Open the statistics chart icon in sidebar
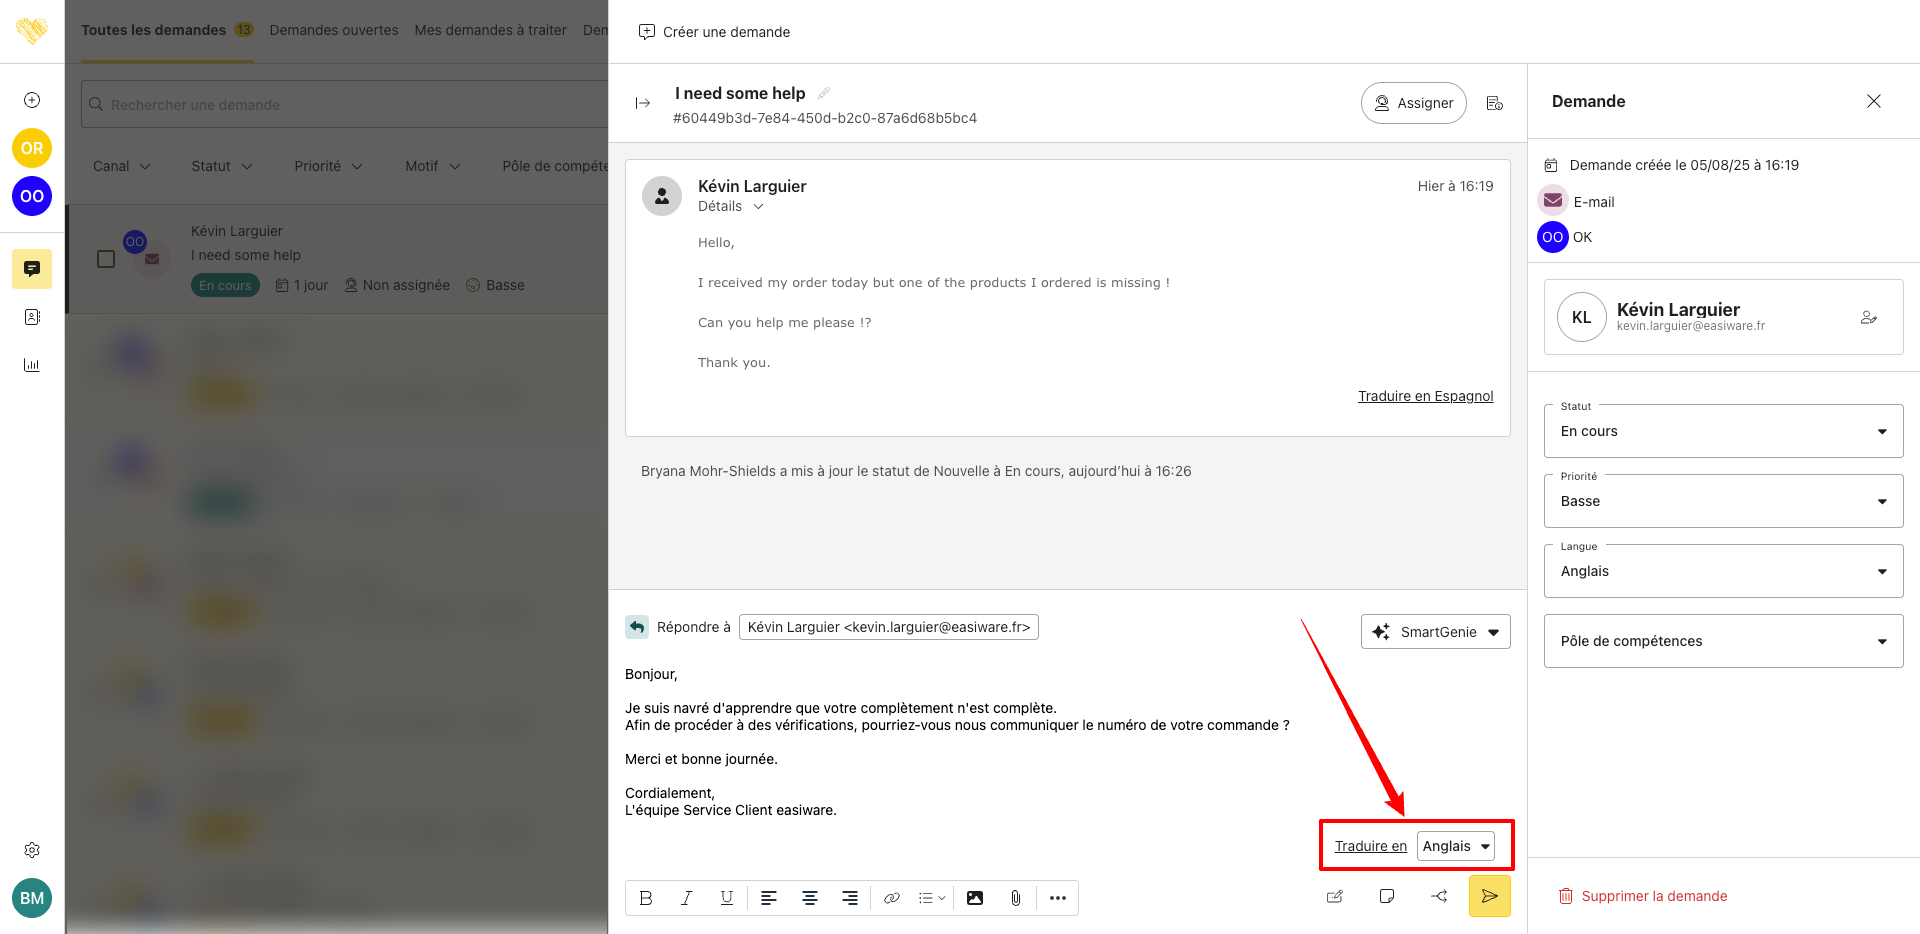Viewport: 1920px width, 934px height. [32, 365]
